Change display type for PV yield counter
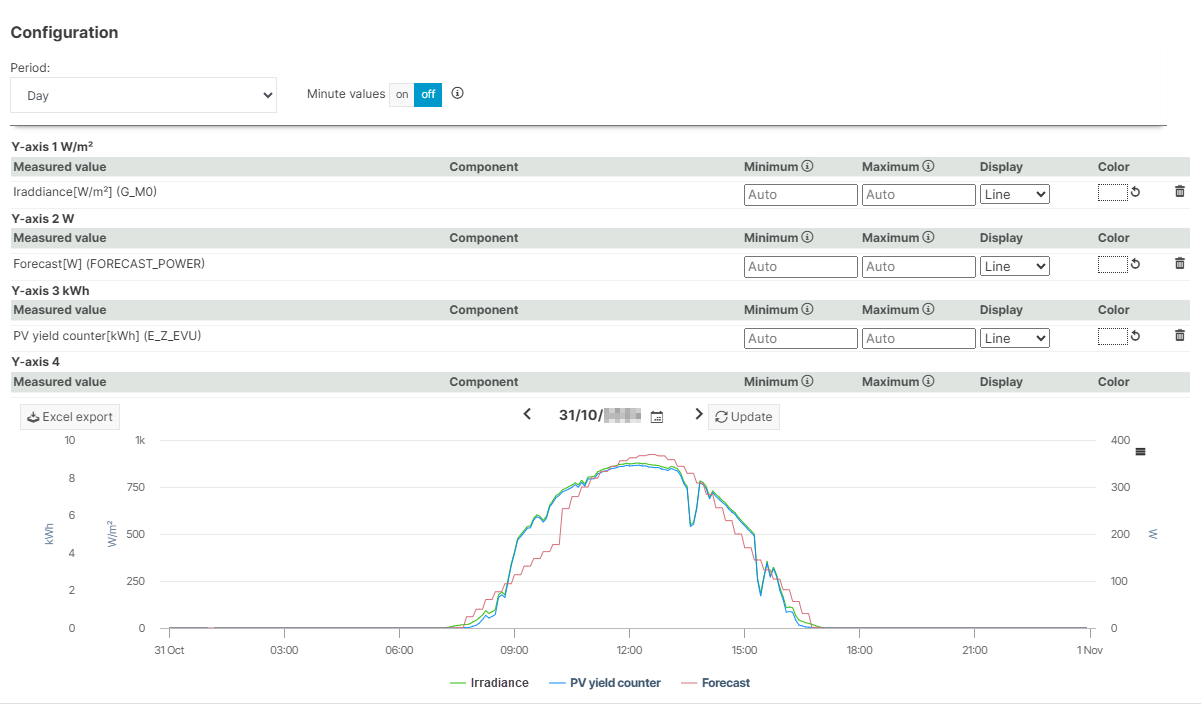The image size is (1201, 706). [x=1014, y=338]
